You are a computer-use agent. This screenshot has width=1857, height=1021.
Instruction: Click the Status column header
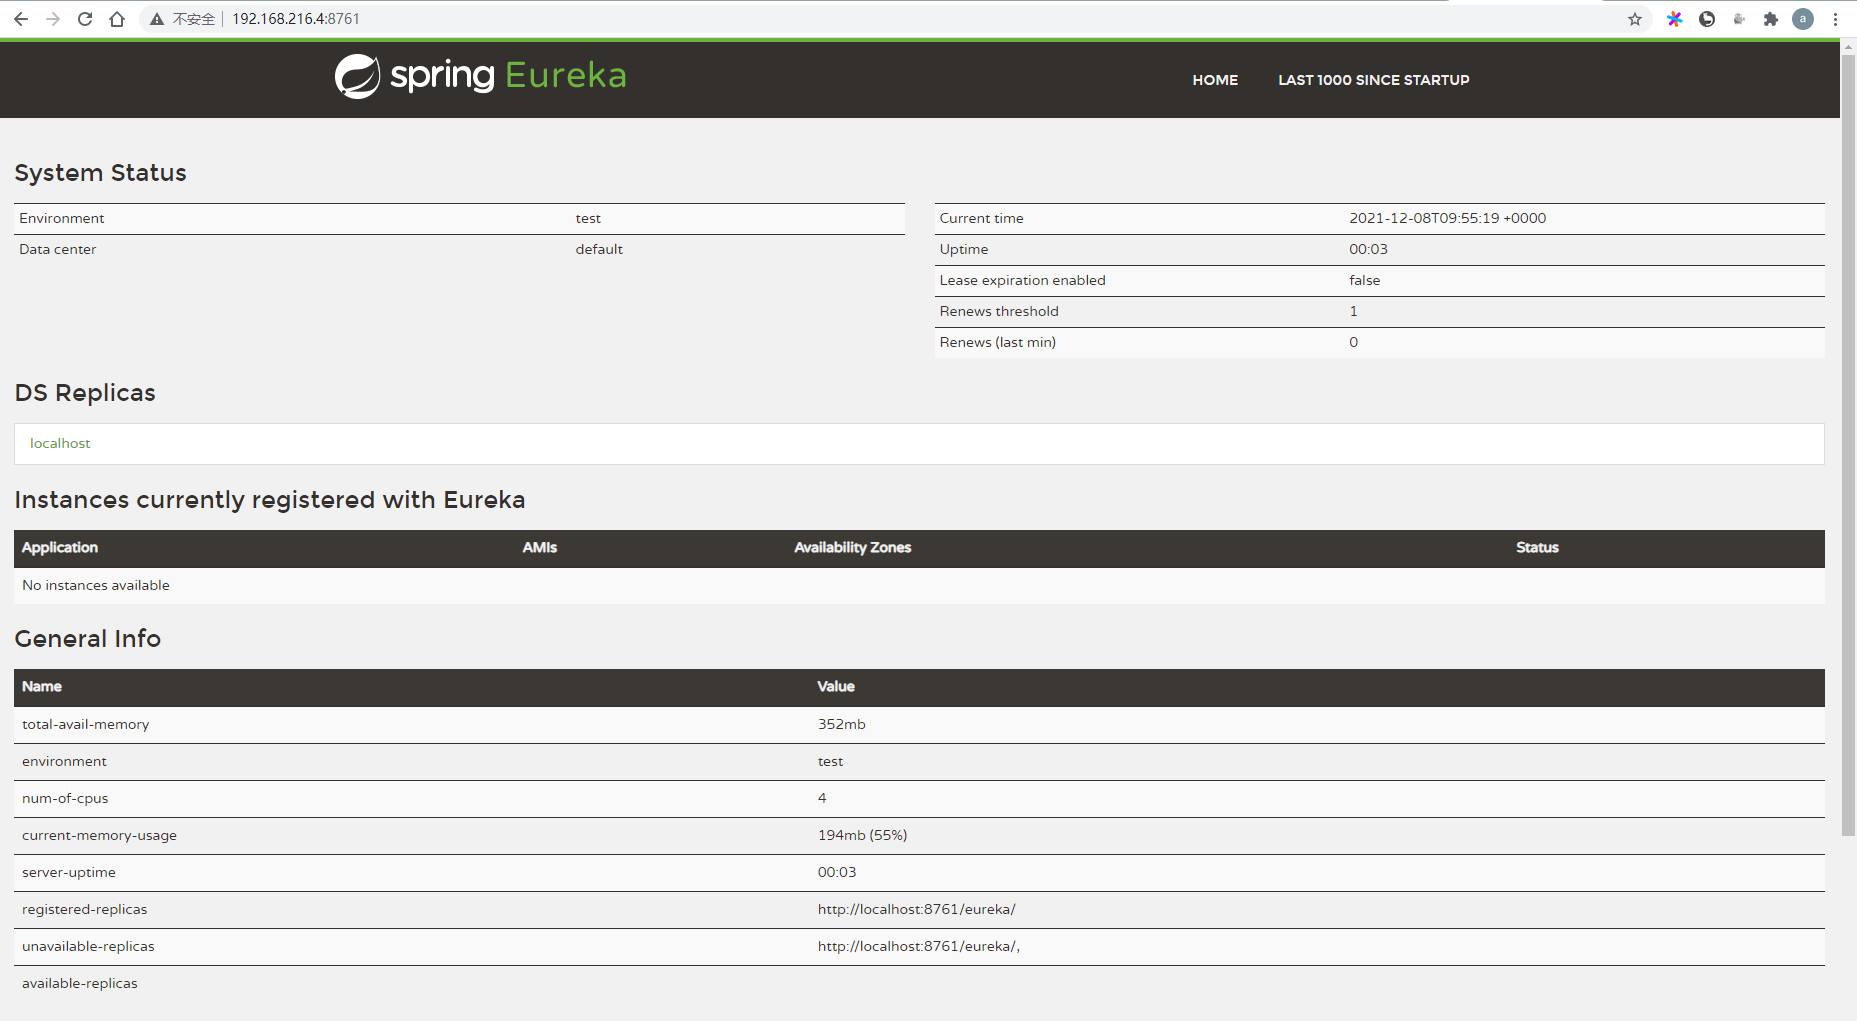[1537, 548]
